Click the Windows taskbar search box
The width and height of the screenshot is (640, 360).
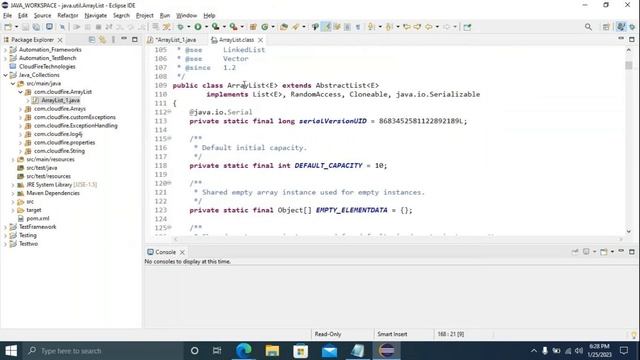[x=103, y=351]
